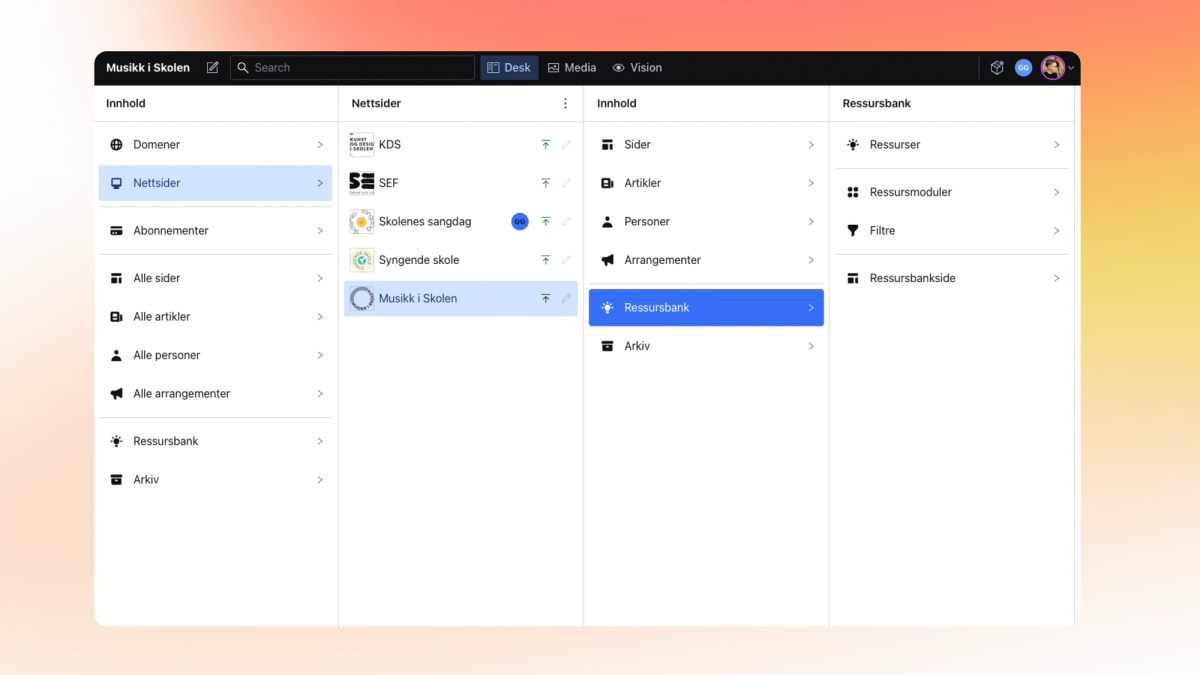Click the layout icon next to Sider
The width and height of the screenshot is (1200, 675).
(x=607, y=145)
